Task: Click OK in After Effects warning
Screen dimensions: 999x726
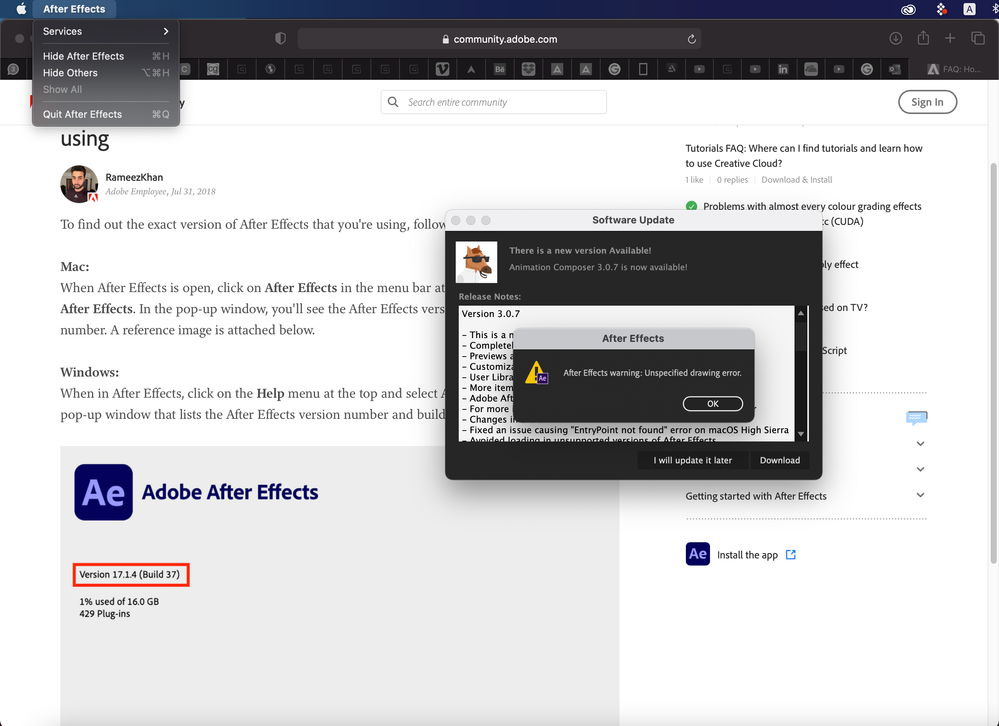Action: tap(712, 404)
